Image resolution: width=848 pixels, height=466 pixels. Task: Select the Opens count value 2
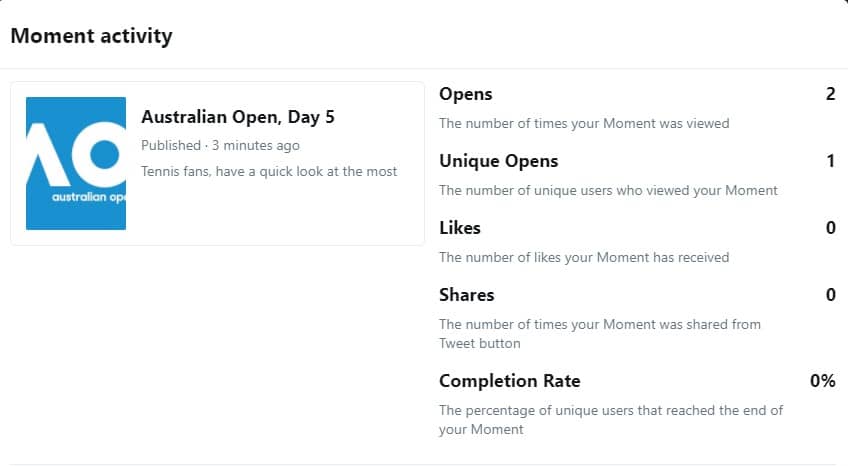tap(831, 94)
